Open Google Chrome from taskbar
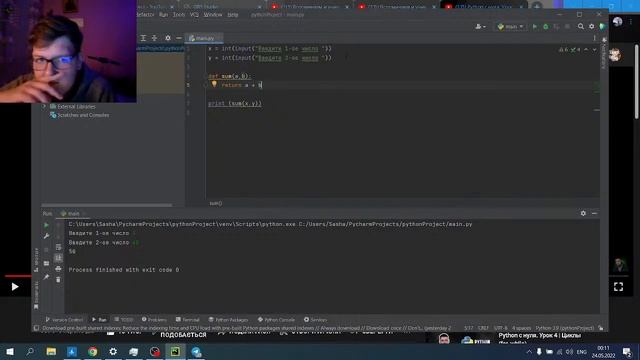 [93, 351]
